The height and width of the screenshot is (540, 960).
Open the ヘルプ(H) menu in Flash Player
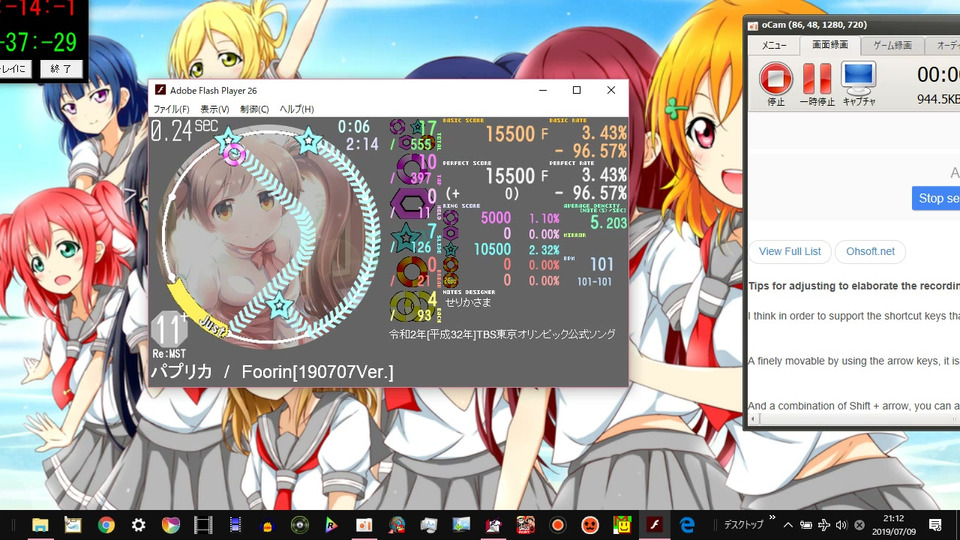coord(297,109)
